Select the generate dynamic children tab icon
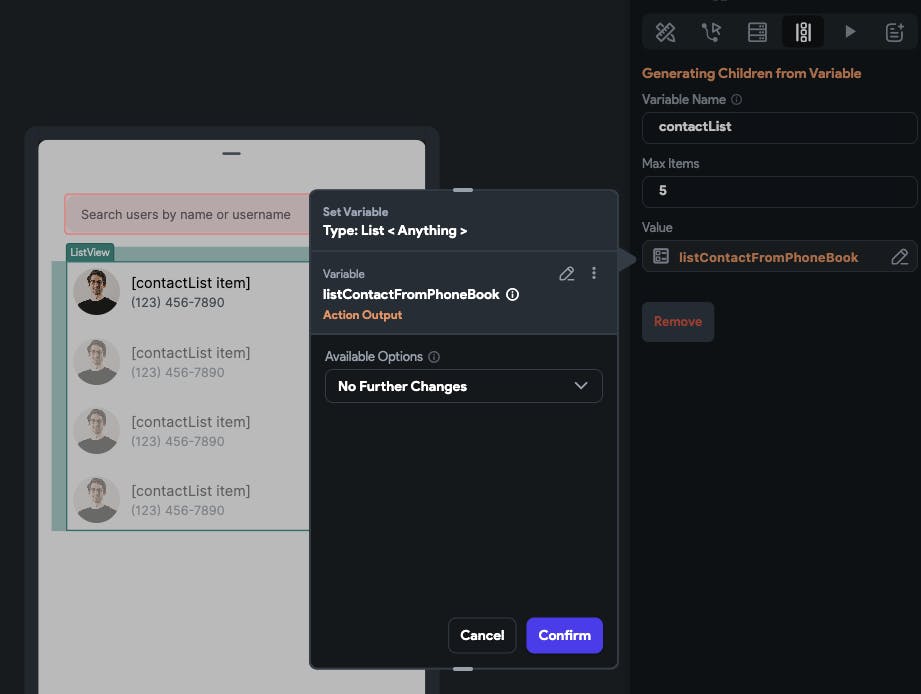921x694 pixels. 803,32
